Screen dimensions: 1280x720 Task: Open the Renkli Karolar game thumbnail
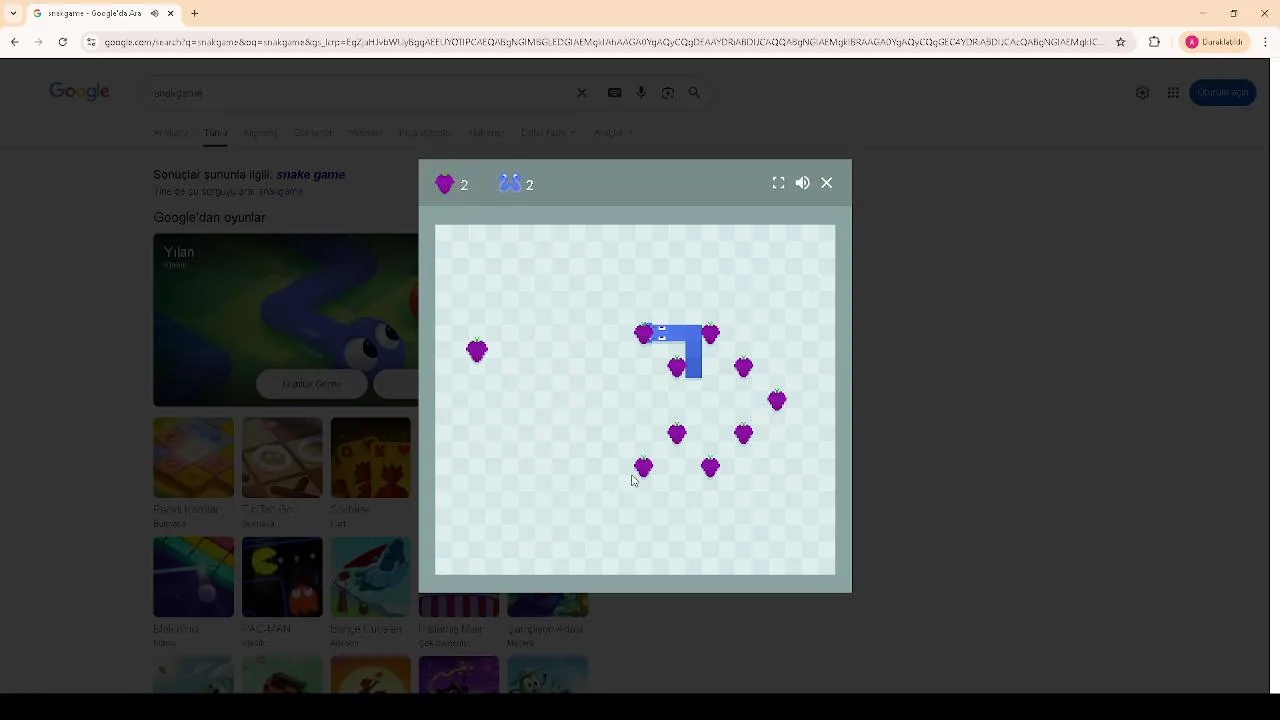pos(193,457)
